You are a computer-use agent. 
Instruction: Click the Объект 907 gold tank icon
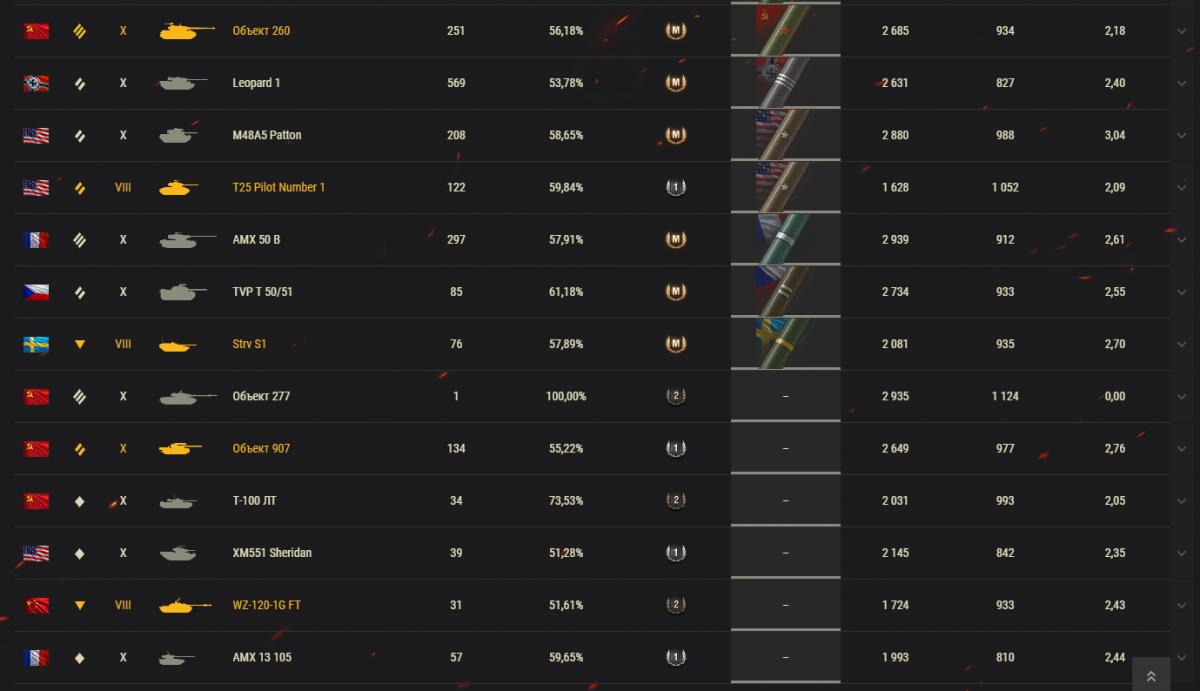pyautogui.click(x=180, y=449)
